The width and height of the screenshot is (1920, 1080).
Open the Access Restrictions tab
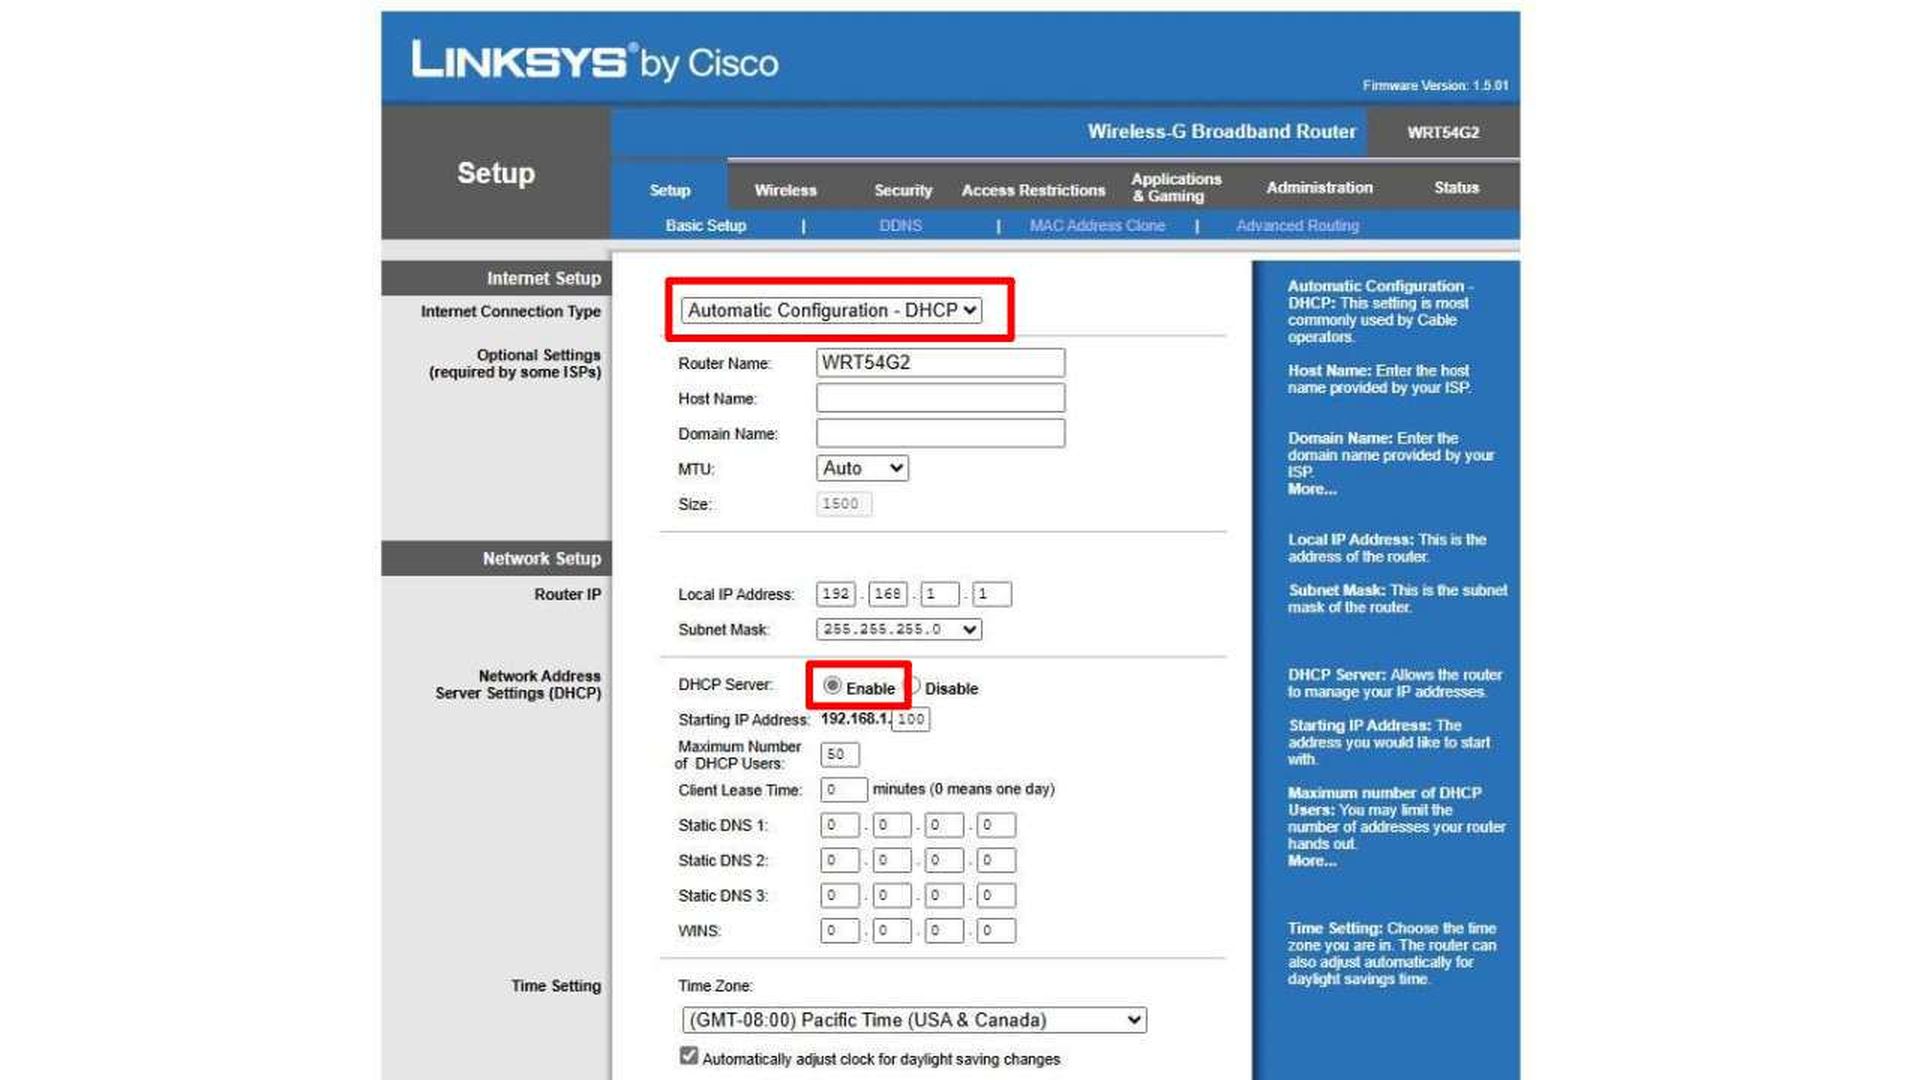click(1032, 189)
